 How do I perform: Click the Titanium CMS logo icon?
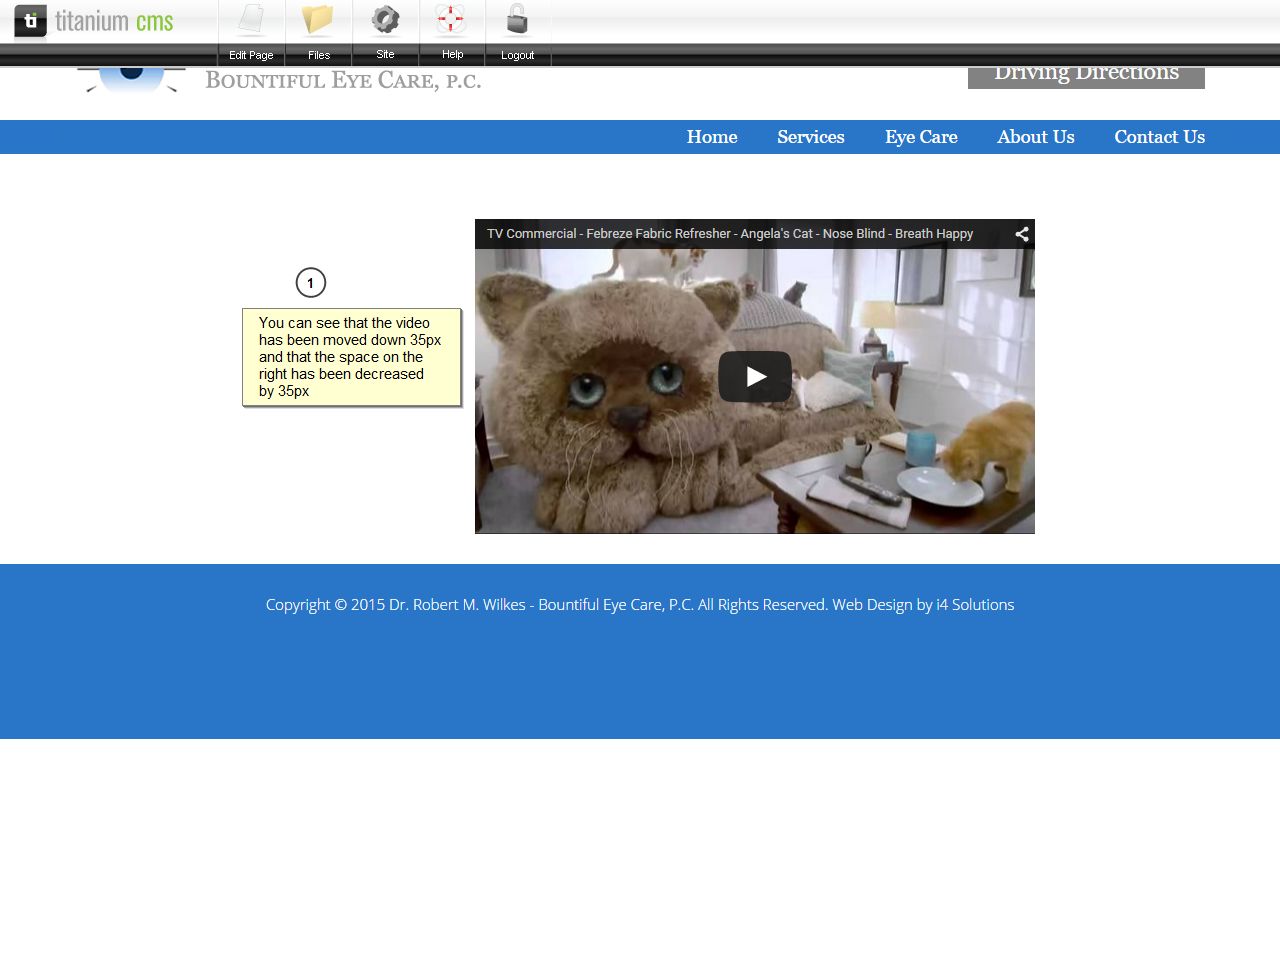[30, 21]
